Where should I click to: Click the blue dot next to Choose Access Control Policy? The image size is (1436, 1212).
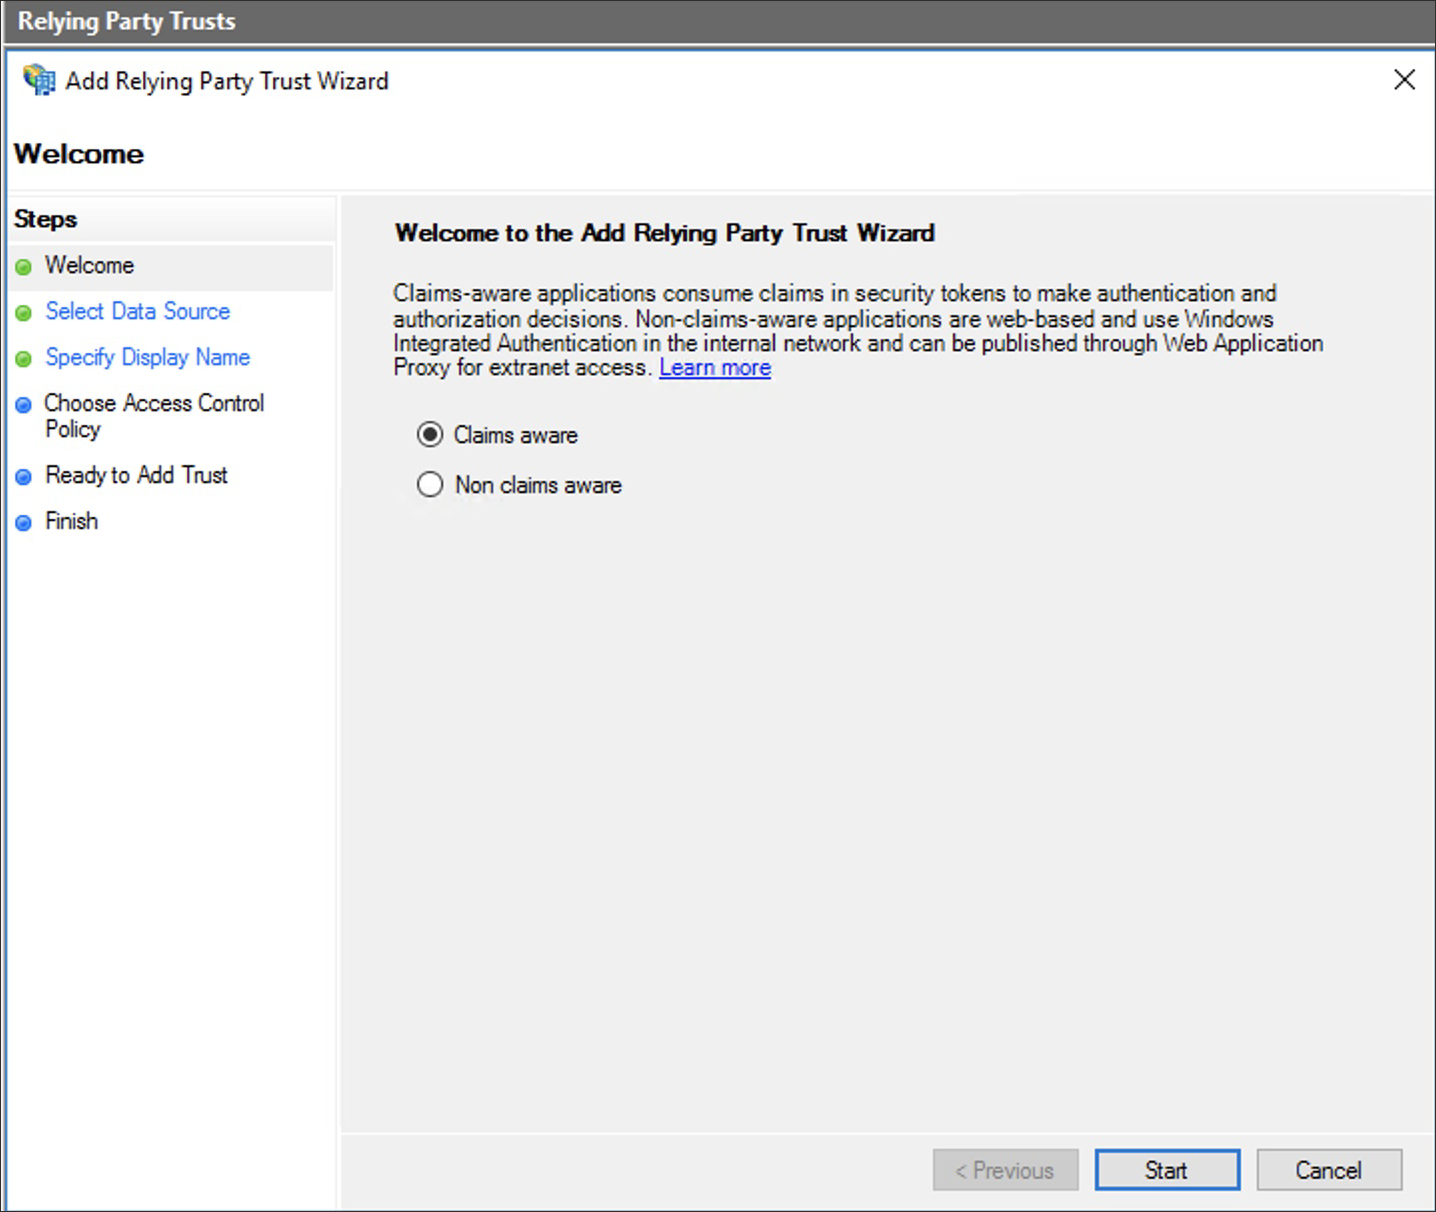23,404
